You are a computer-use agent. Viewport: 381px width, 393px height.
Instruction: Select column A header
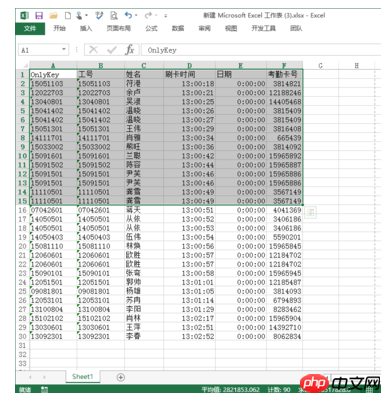click(53, 65)
